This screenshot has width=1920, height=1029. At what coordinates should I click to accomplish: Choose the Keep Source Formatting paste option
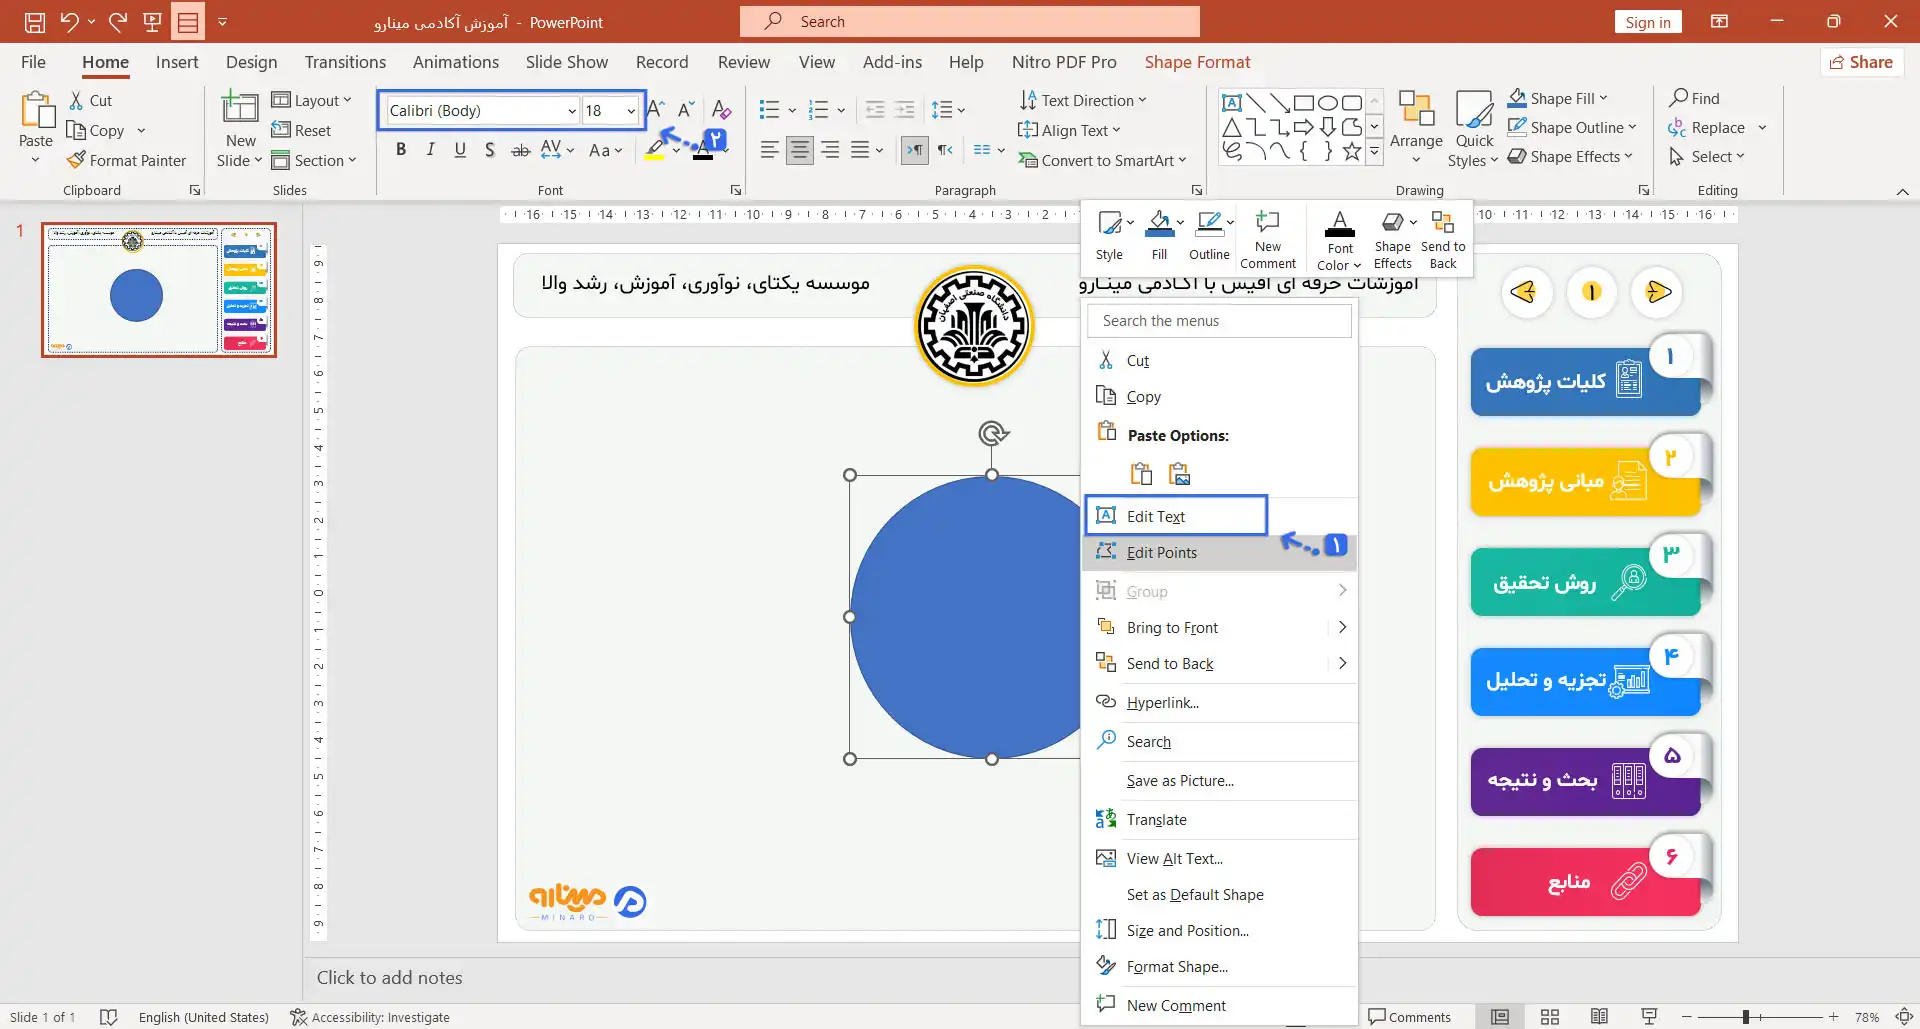(x=1141, y=474)
